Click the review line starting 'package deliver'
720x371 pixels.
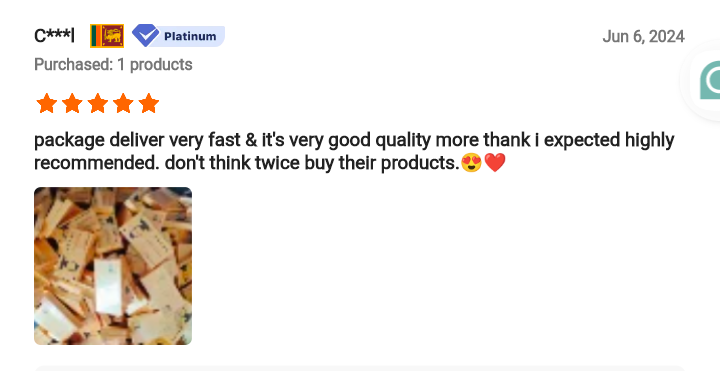pos(354,140)
